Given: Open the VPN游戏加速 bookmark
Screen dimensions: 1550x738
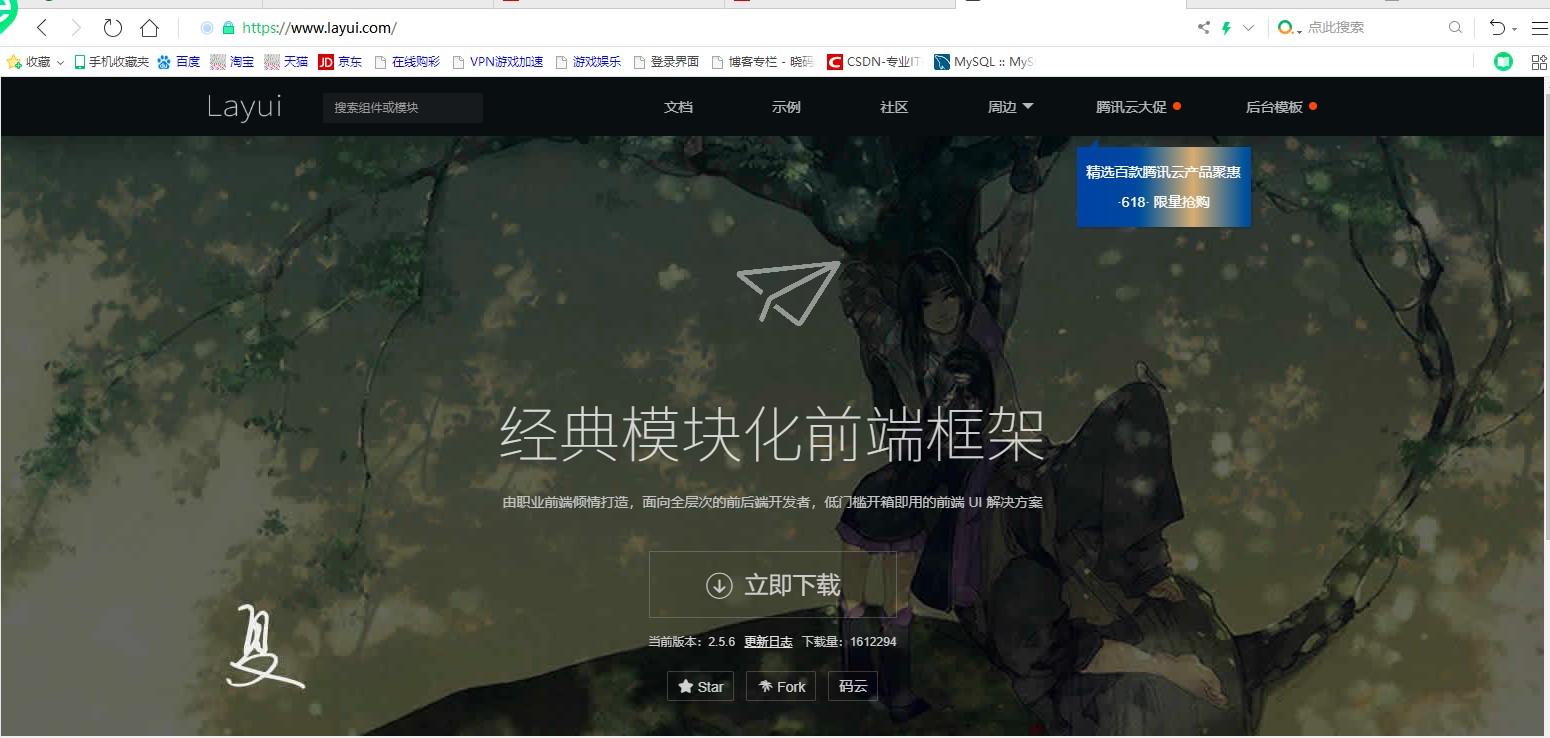Looking at the screenshot, I should tap(497, 62).
